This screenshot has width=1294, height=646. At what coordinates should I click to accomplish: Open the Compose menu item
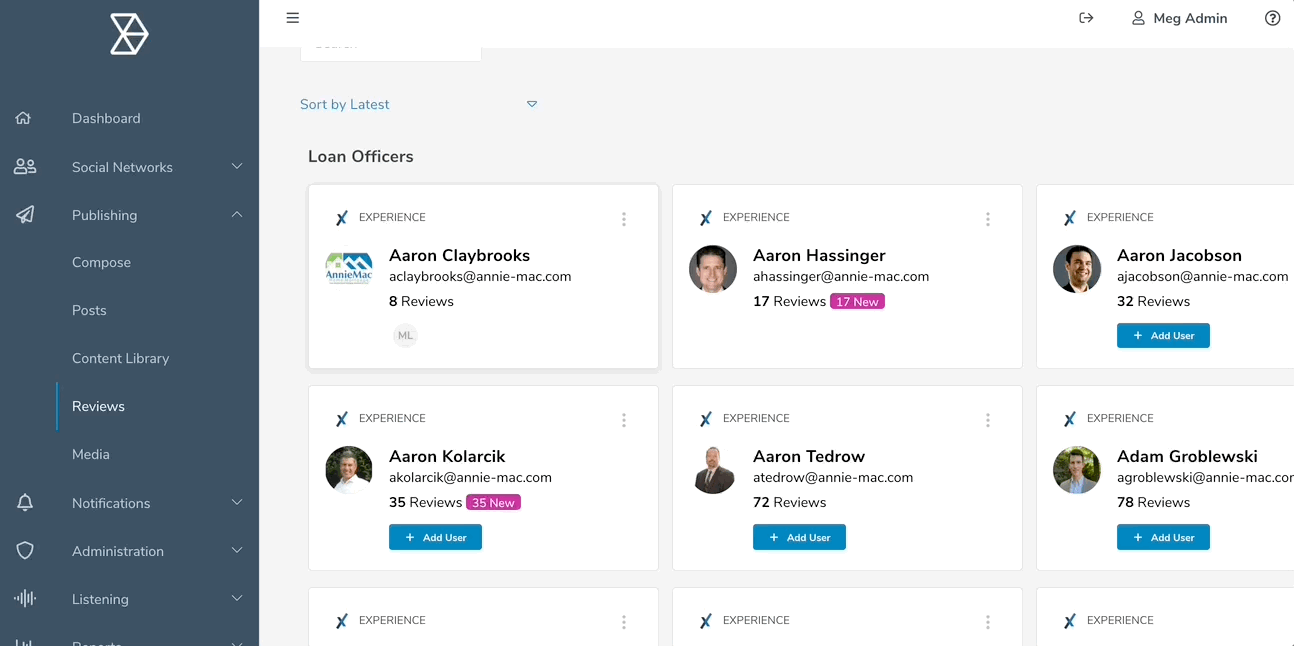coord(101,262)
